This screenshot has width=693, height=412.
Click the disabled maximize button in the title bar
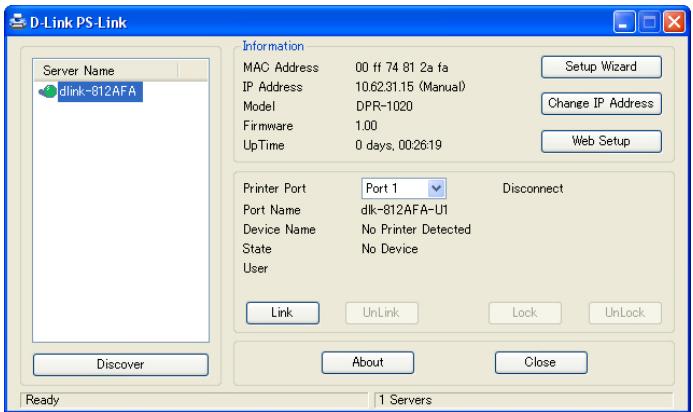coord(649,22)
